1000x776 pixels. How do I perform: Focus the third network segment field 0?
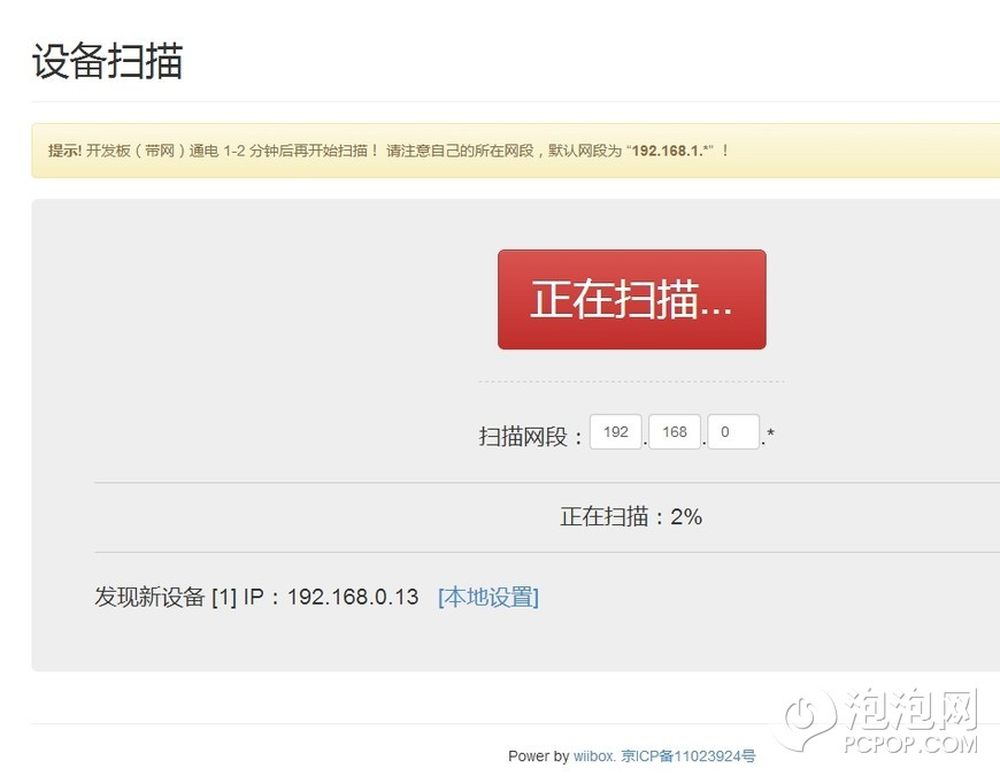(733, 432)
